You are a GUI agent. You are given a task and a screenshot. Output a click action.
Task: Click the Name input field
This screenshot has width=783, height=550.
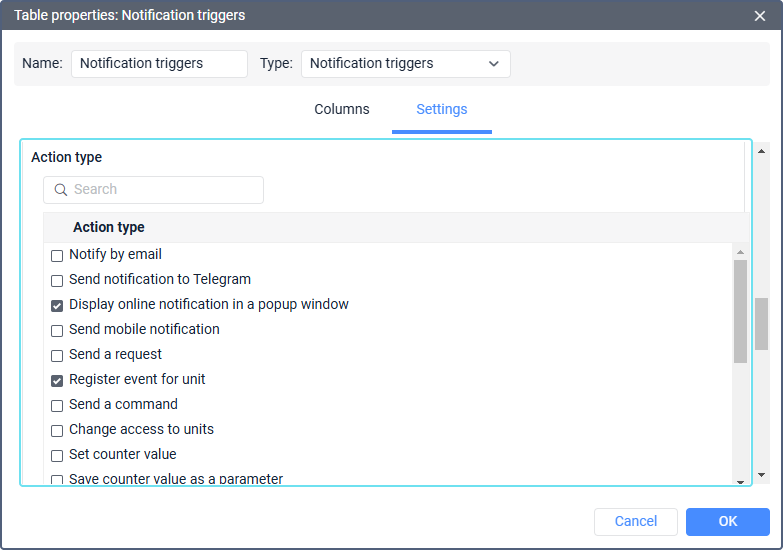[x=159, y=64]
